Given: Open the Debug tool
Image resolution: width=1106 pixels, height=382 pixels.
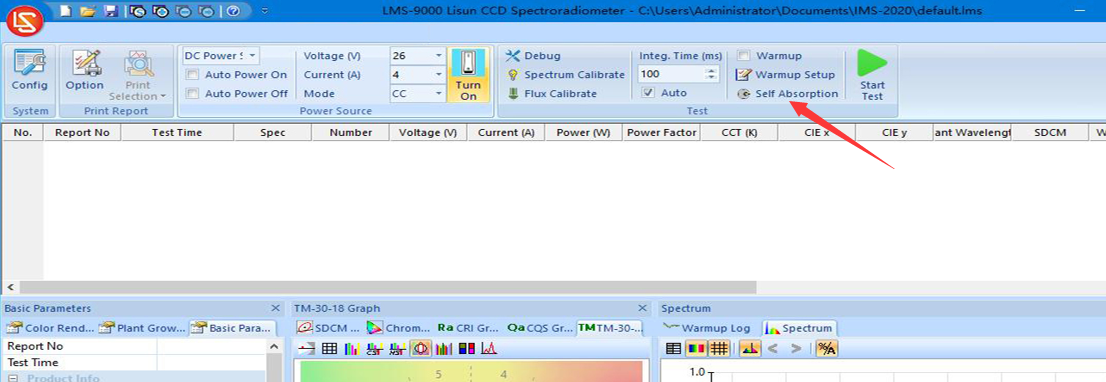Looking at the screenshot, I should tap(533, 56).
